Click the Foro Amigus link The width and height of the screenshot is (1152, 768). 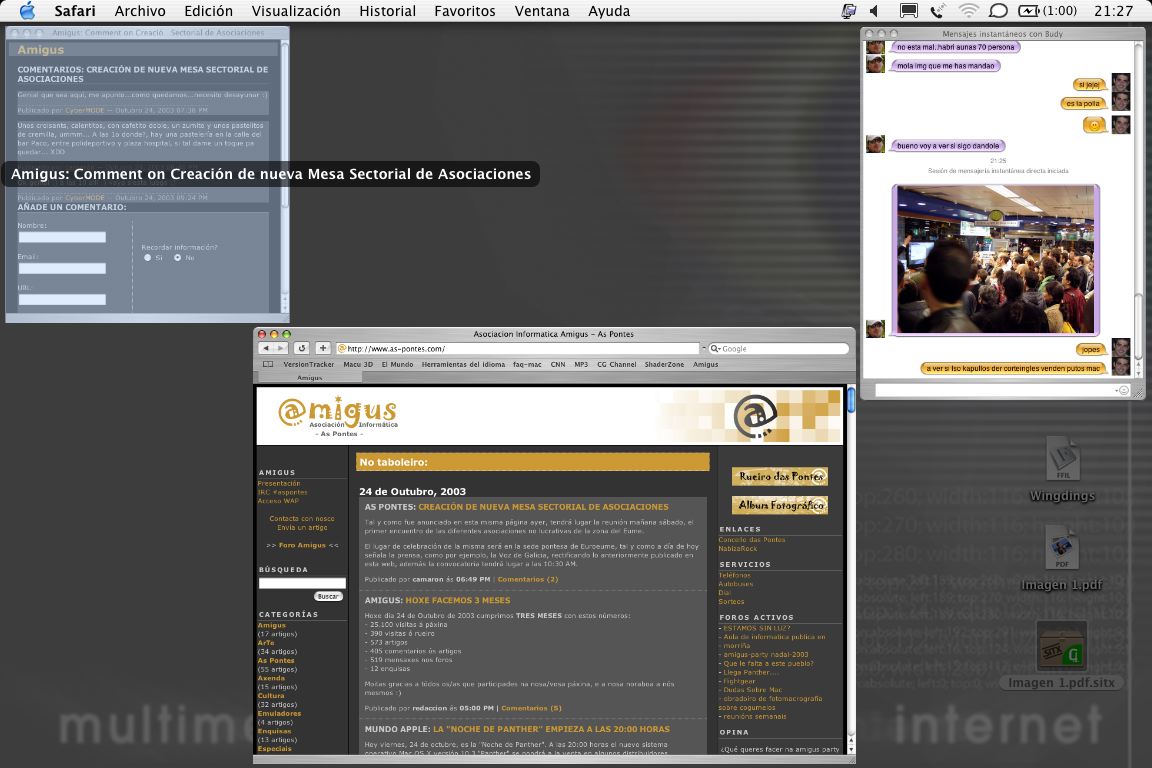[302, 545]
